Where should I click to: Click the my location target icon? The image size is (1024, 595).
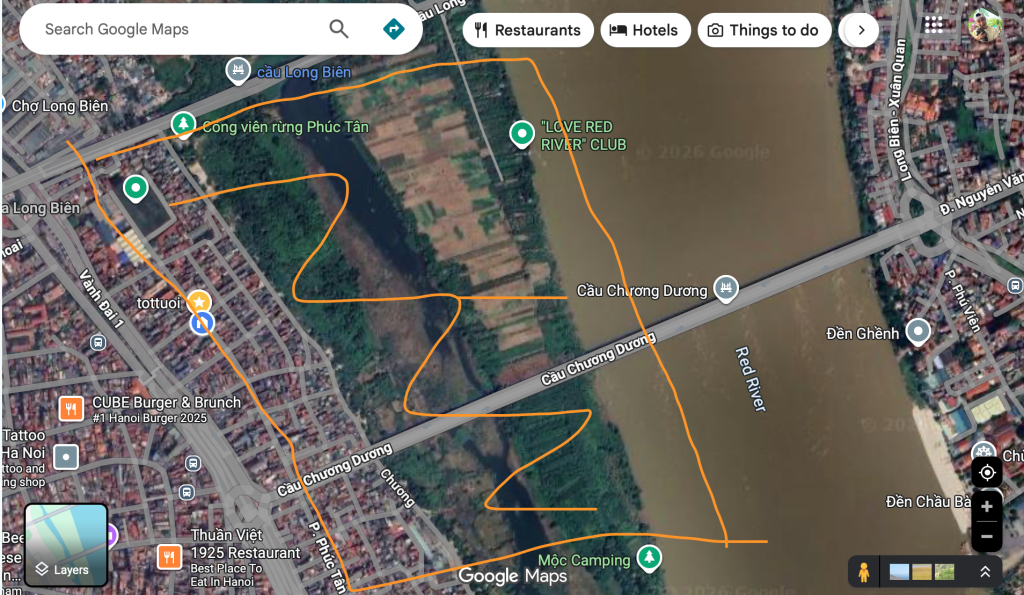click(x=987, y=472)
